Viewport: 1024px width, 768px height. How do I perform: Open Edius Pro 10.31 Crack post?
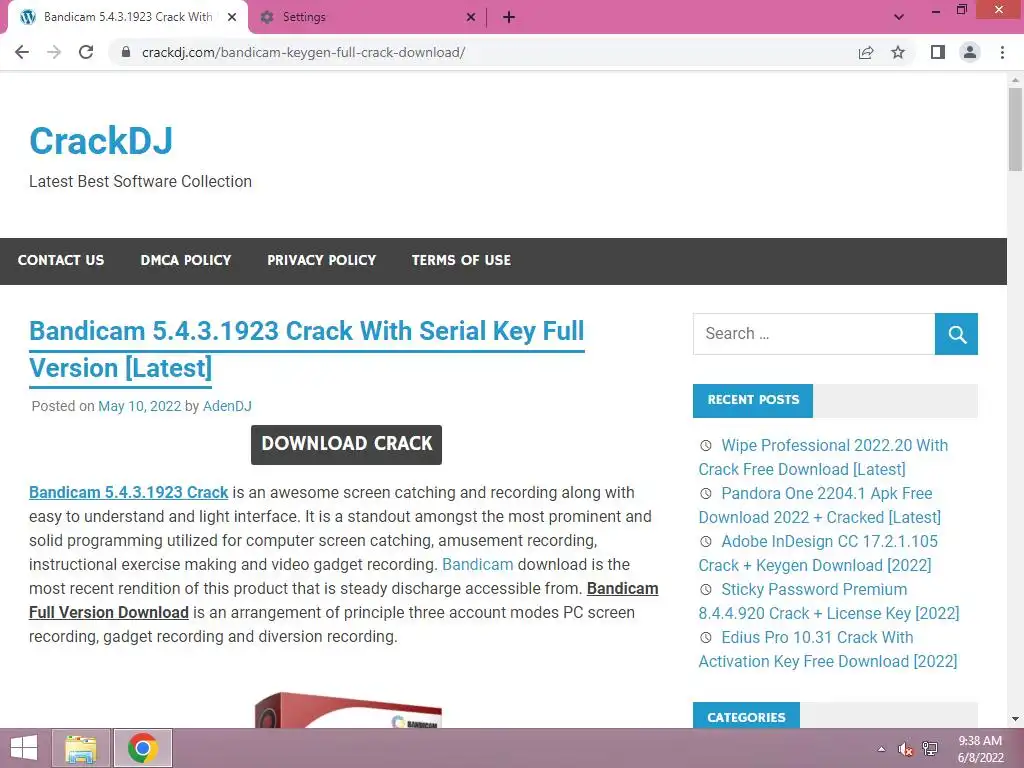click(827, 649)
